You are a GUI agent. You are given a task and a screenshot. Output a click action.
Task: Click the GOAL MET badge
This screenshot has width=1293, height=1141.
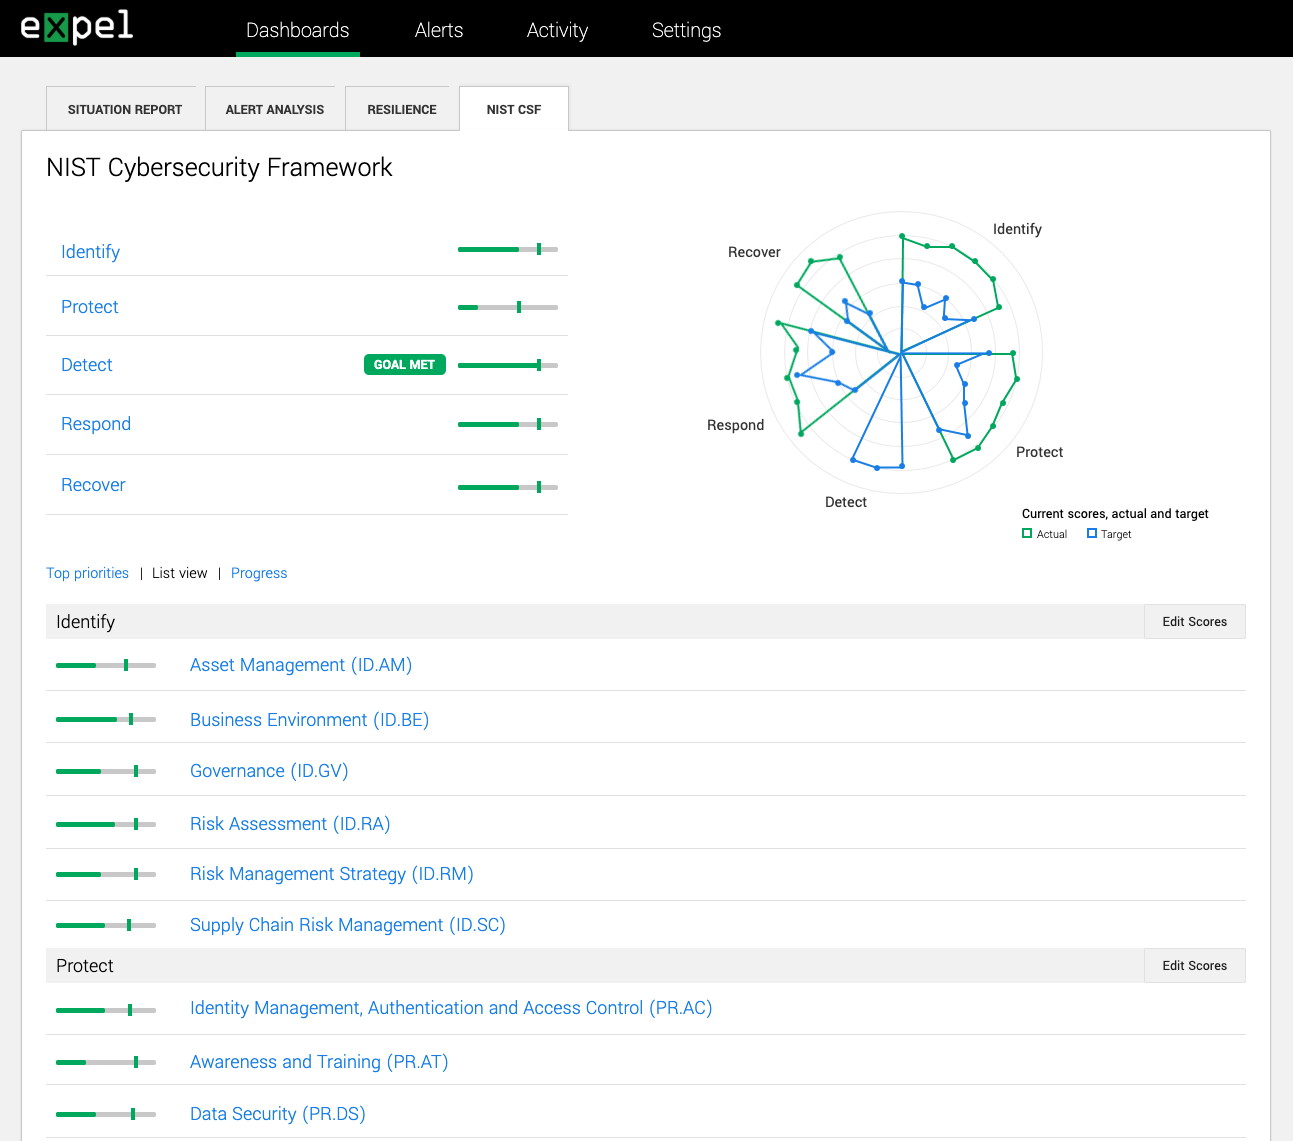[404, 365]
